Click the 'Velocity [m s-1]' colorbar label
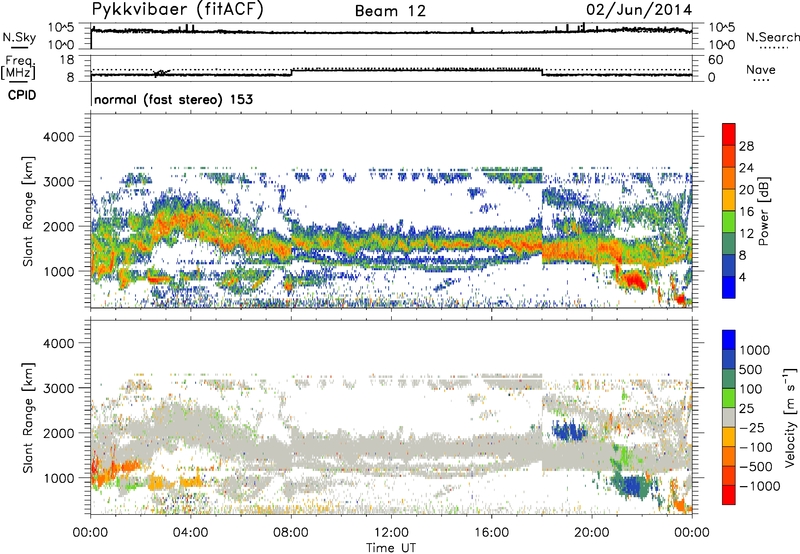 pyautogui.click(x=789, y=417)
